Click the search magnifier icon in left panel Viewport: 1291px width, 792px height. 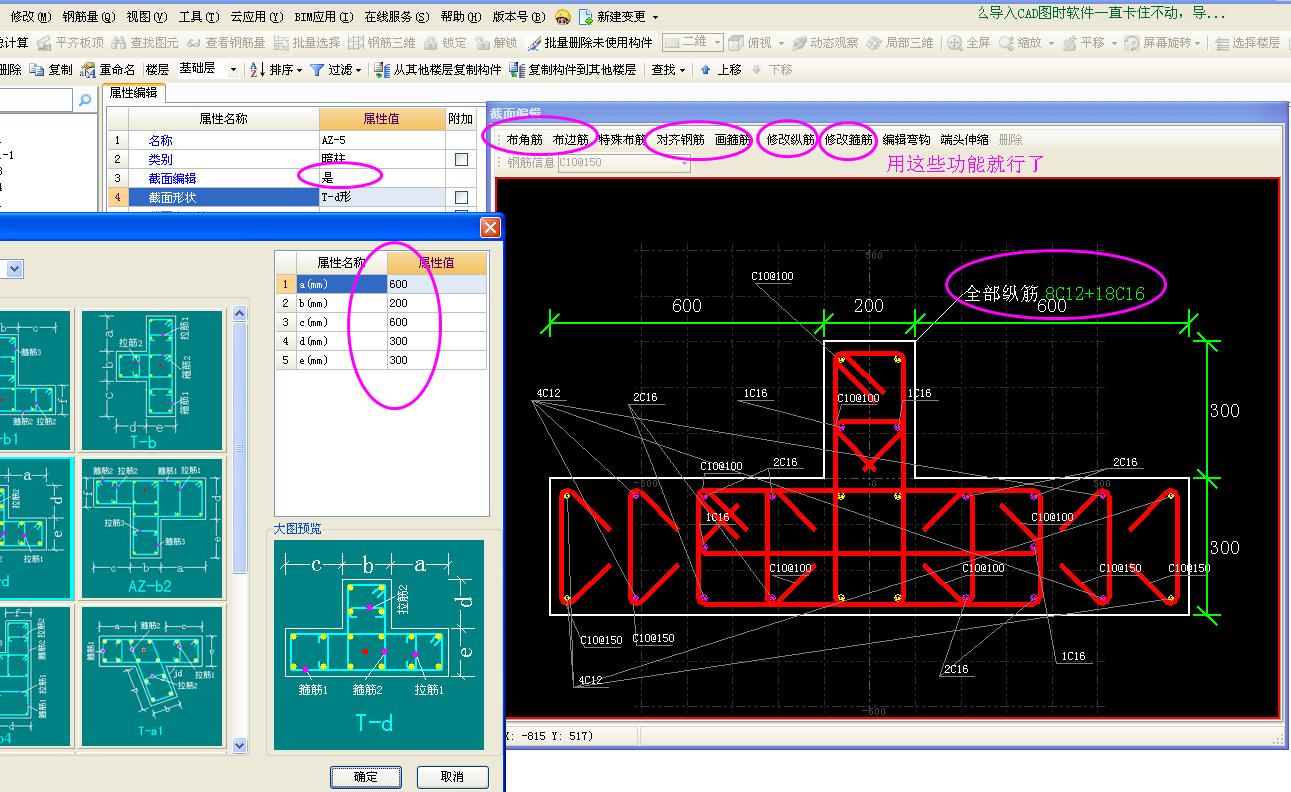85,99
